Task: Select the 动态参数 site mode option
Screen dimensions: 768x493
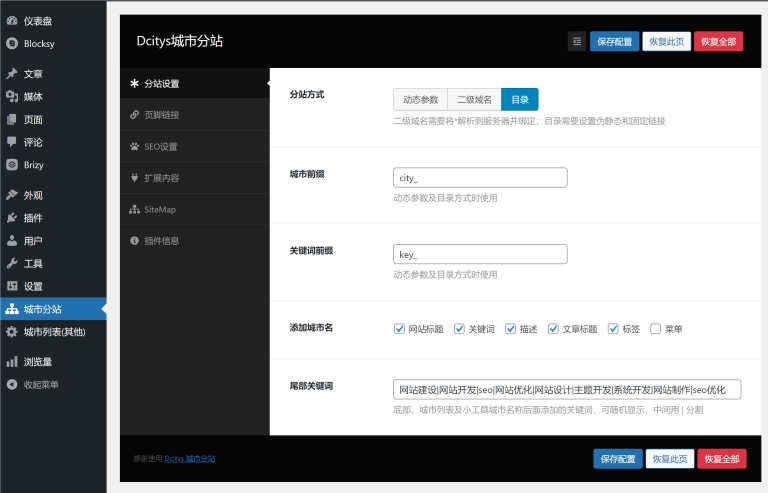Action: coord(420,99)
